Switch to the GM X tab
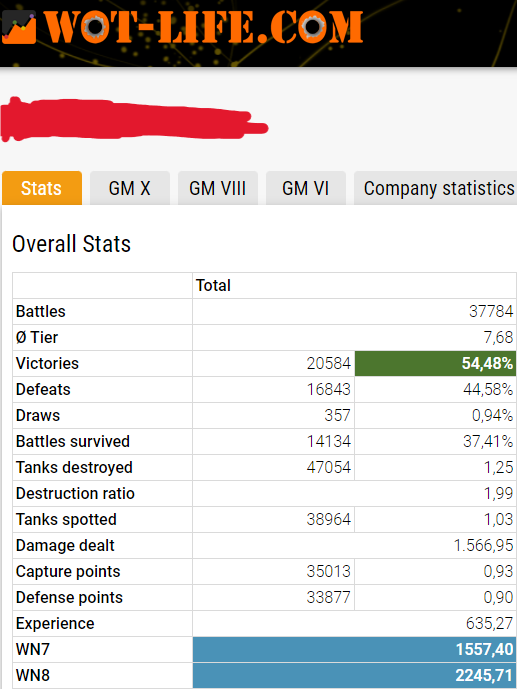 (130, 188)
